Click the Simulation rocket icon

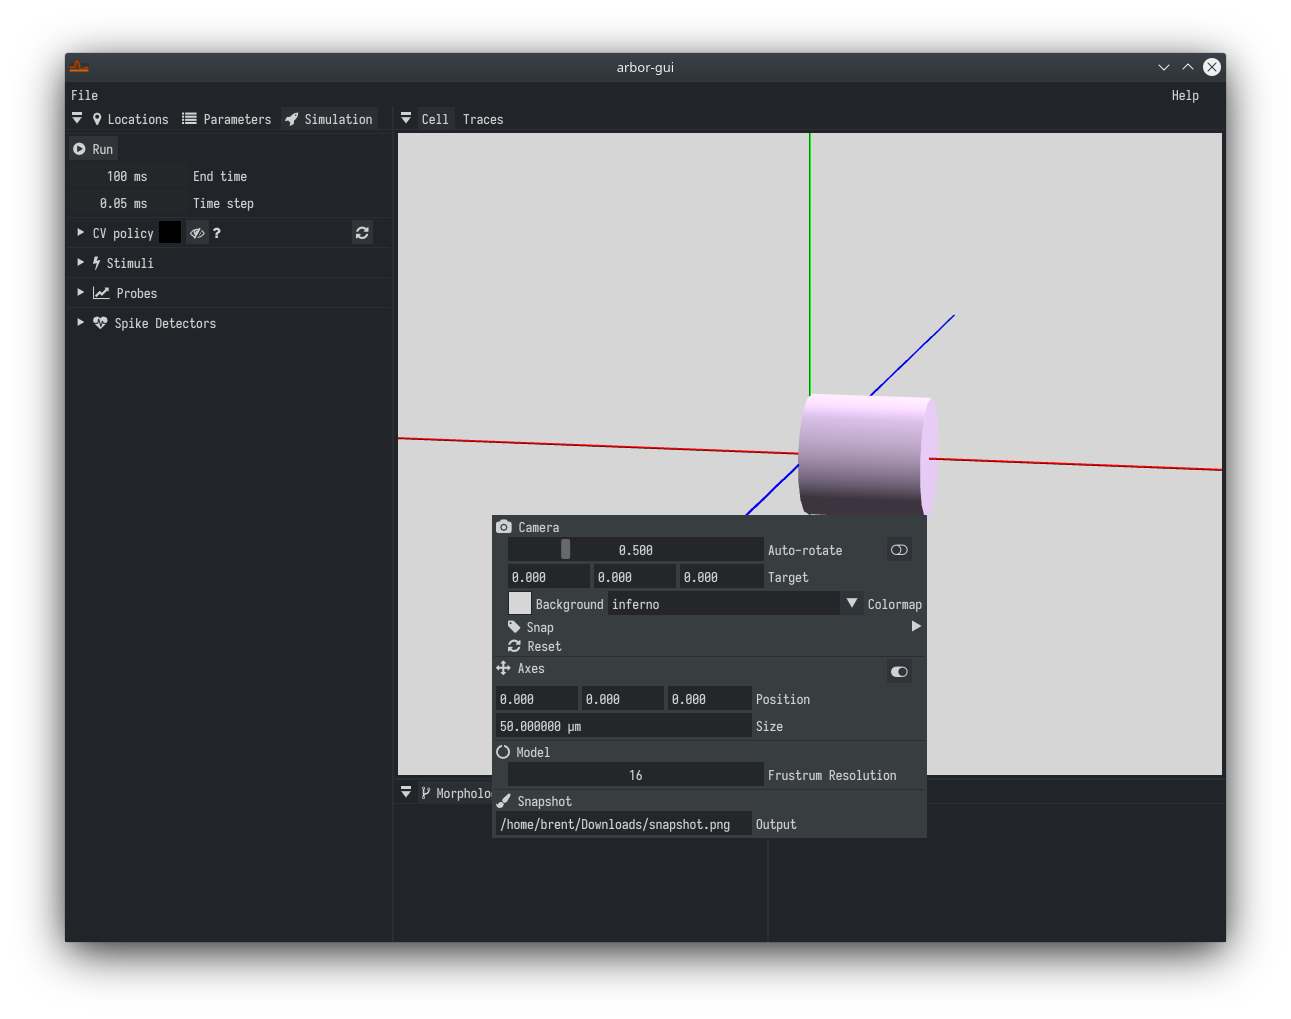[x=292, y=119]
